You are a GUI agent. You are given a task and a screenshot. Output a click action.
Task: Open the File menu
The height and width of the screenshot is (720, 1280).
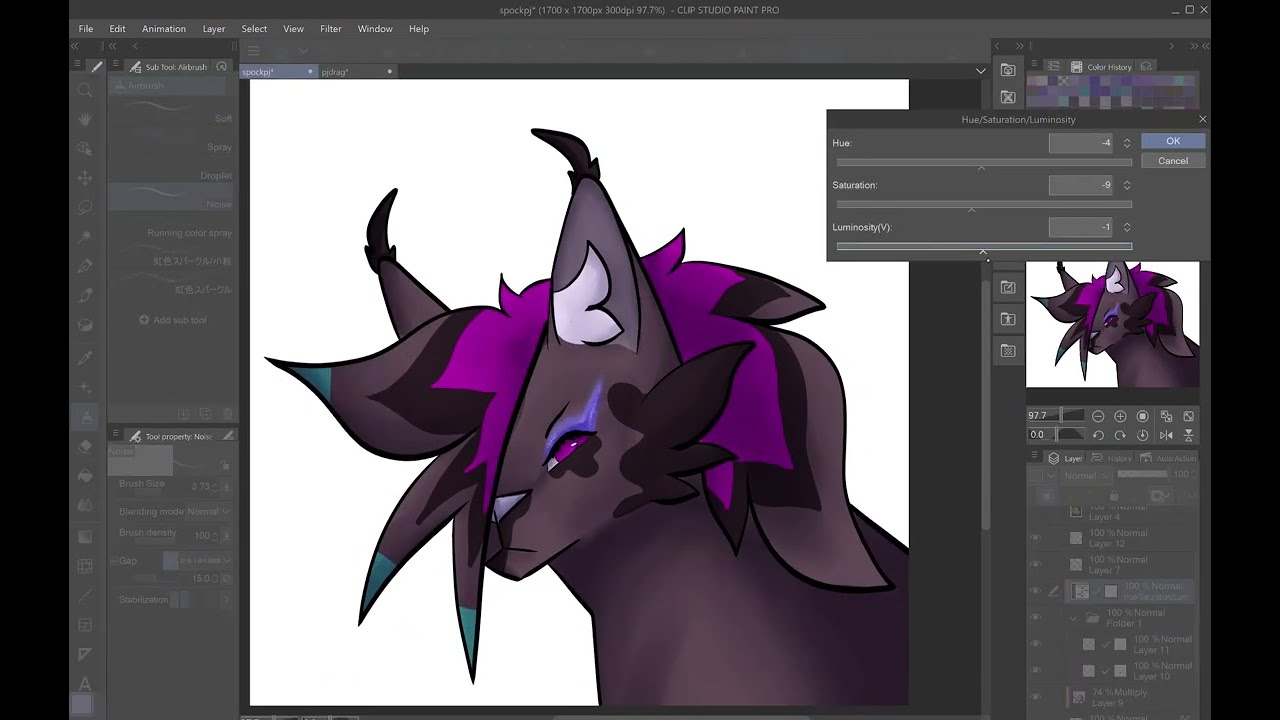(86, 29)
